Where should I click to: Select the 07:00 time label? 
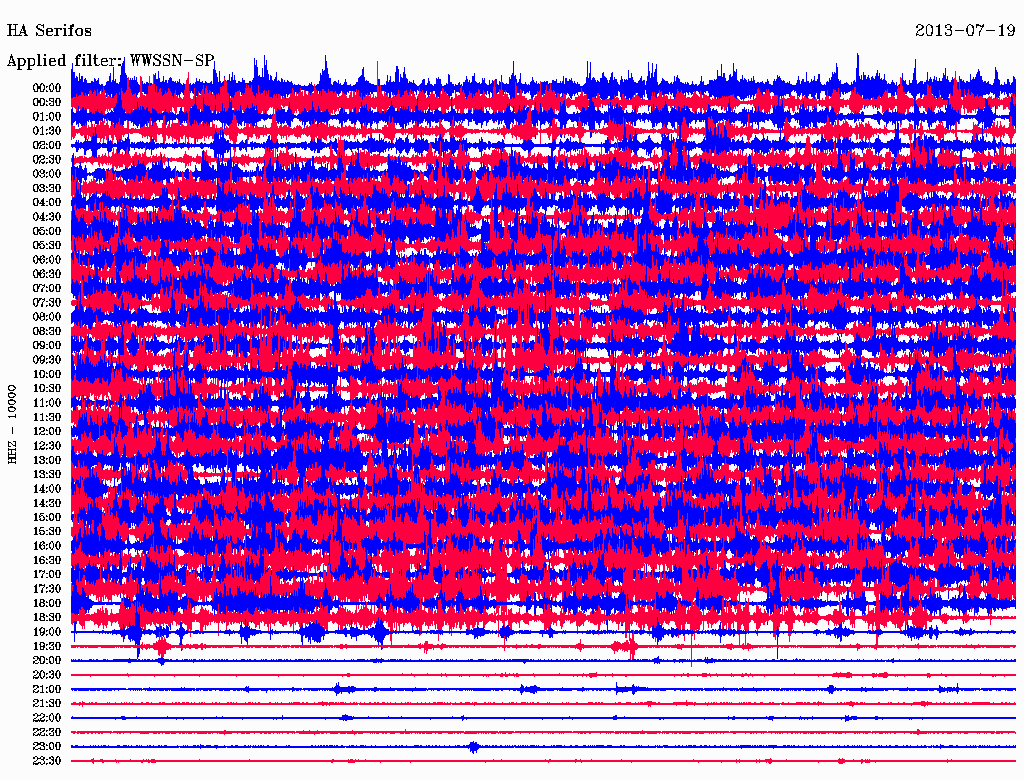tap(47, 289)
